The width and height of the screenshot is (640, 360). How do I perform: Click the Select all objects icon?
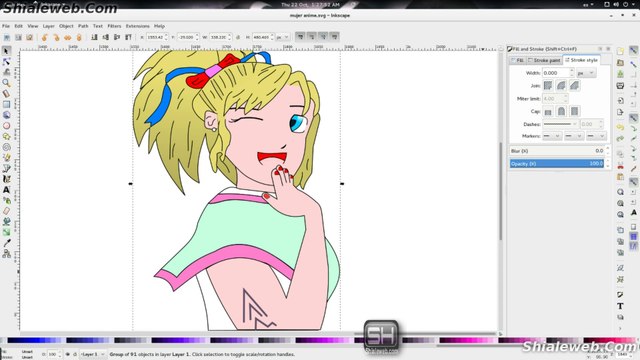pos(7,37)
